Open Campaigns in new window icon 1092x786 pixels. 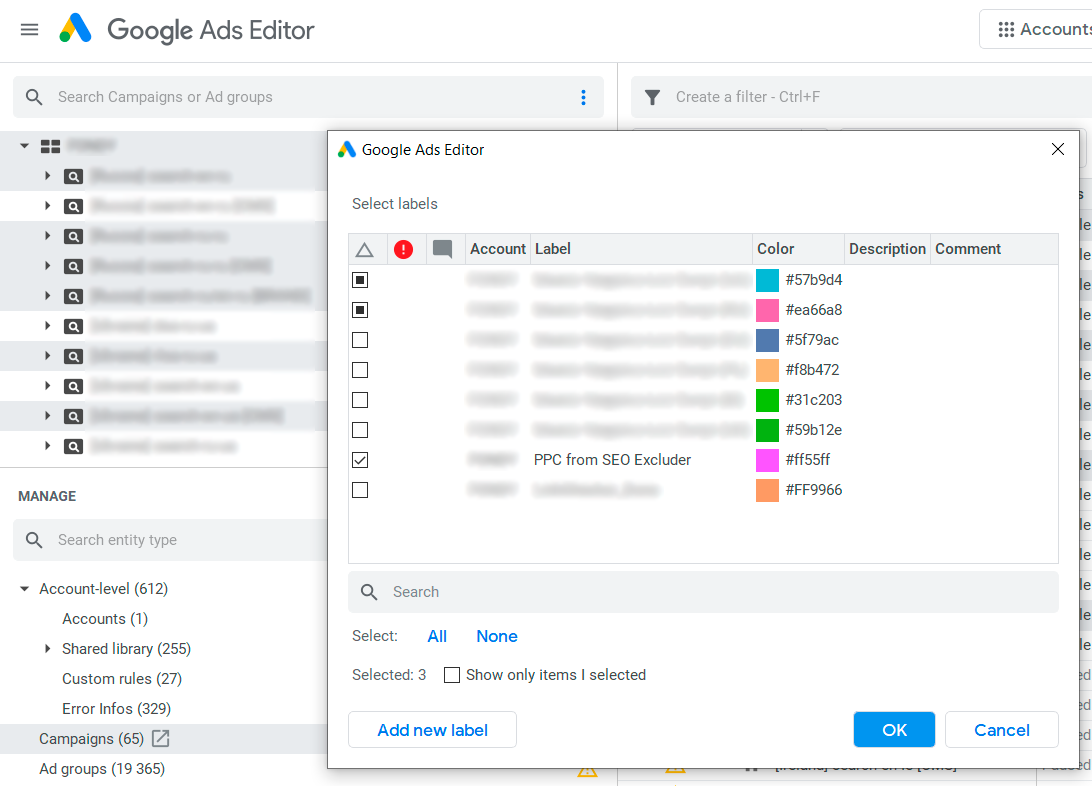point(161,738)
